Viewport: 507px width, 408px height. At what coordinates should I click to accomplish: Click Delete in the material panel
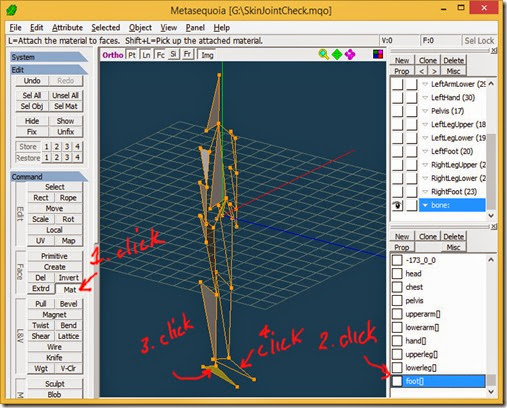coord(453,236)
